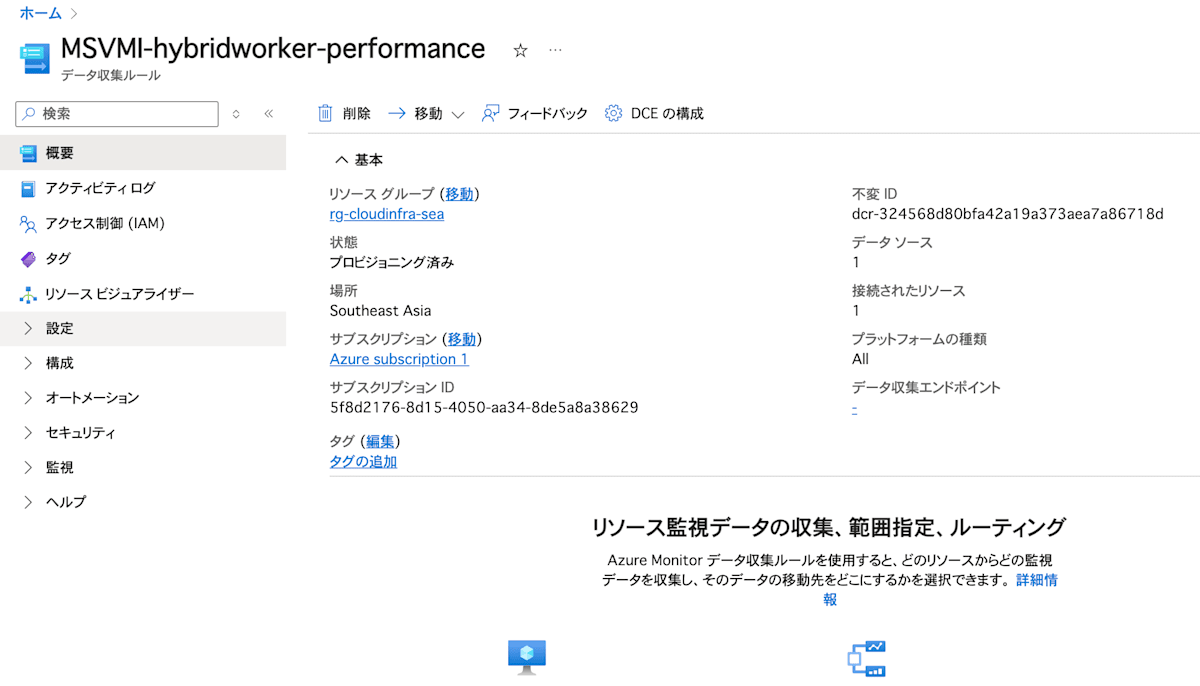Favorite this resource with the star icon
This screenshot has width=1200, height=686.
520,51
